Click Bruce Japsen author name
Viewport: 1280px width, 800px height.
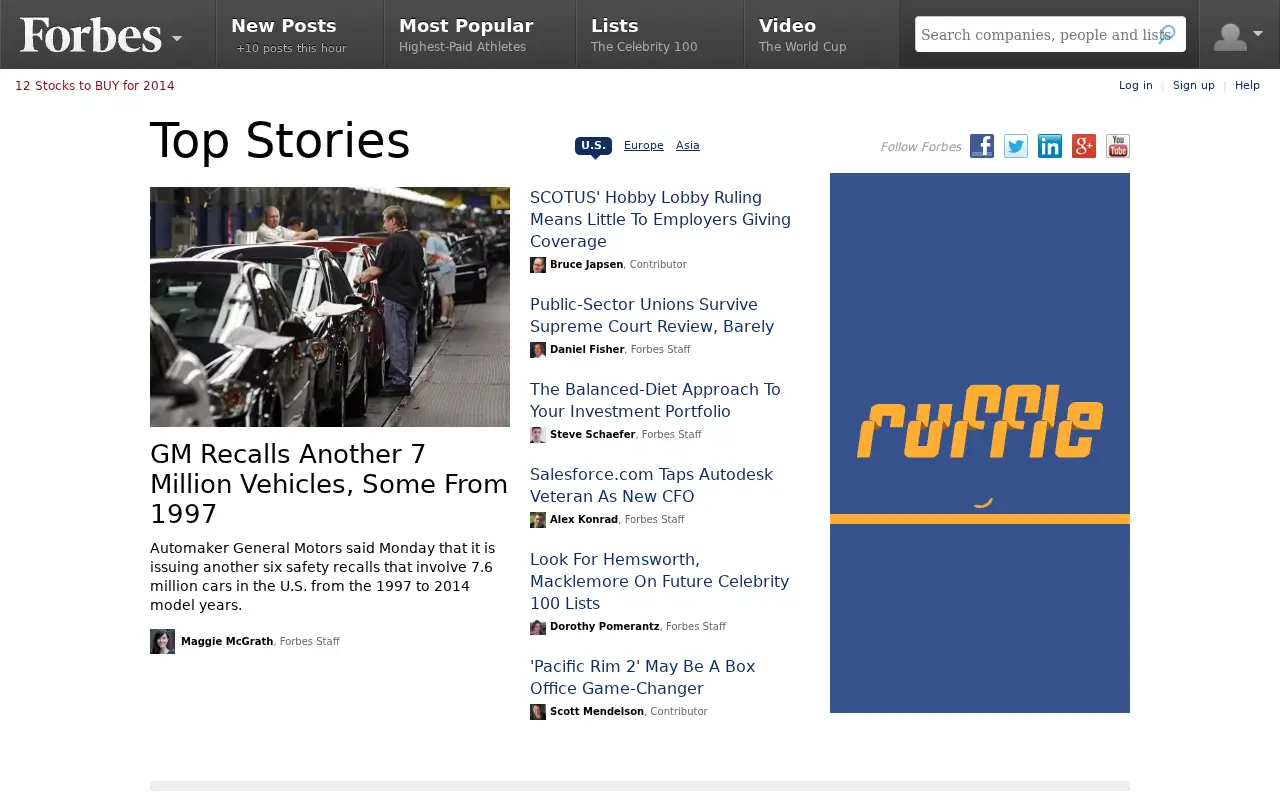(586, 265)
